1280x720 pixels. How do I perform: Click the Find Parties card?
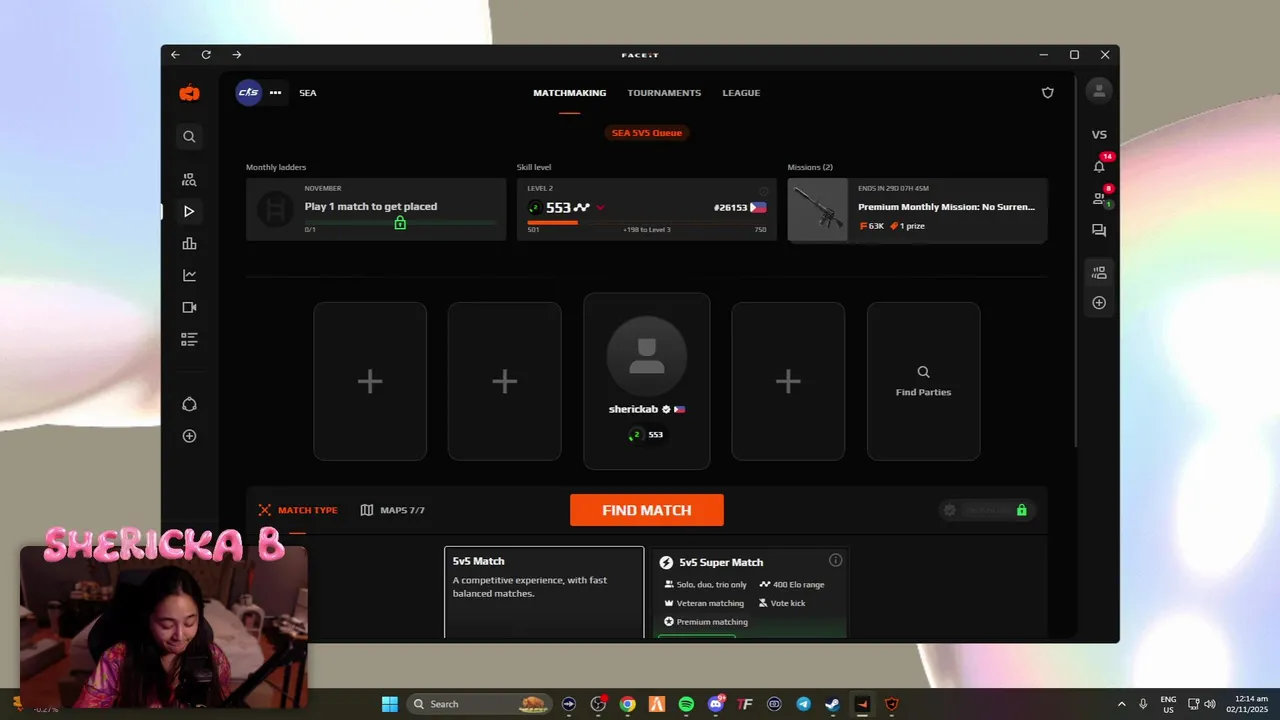tap(923, 381)
